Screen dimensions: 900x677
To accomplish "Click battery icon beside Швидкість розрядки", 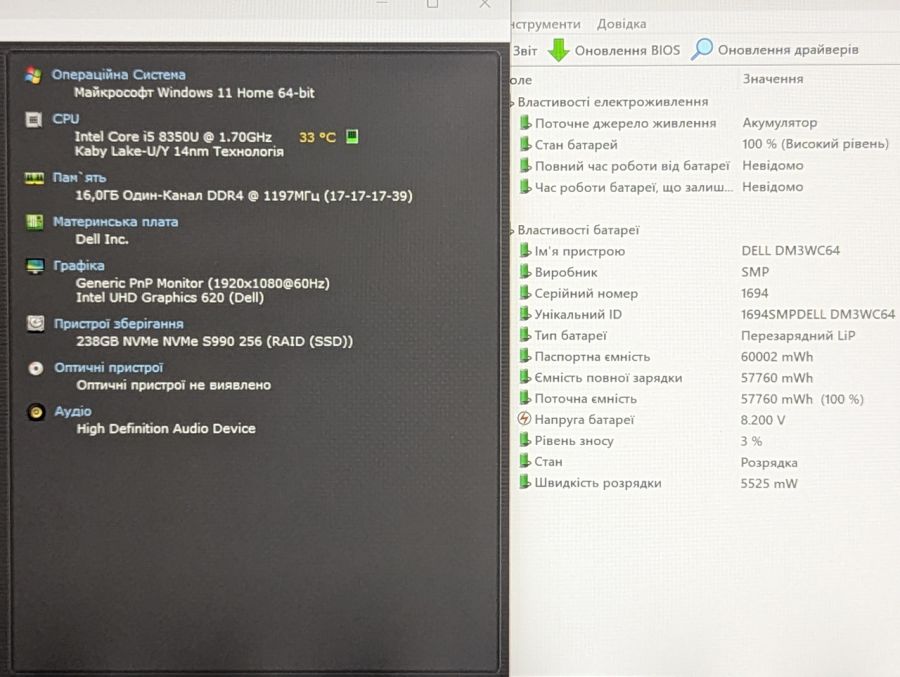I will [525, 482].
